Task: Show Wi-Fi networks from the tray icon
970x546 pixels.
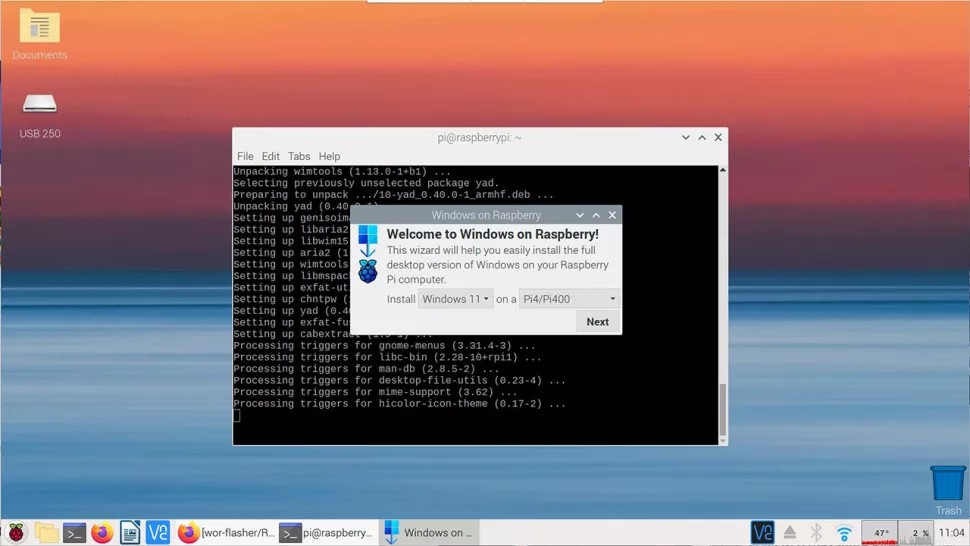Action: point(844,532)
